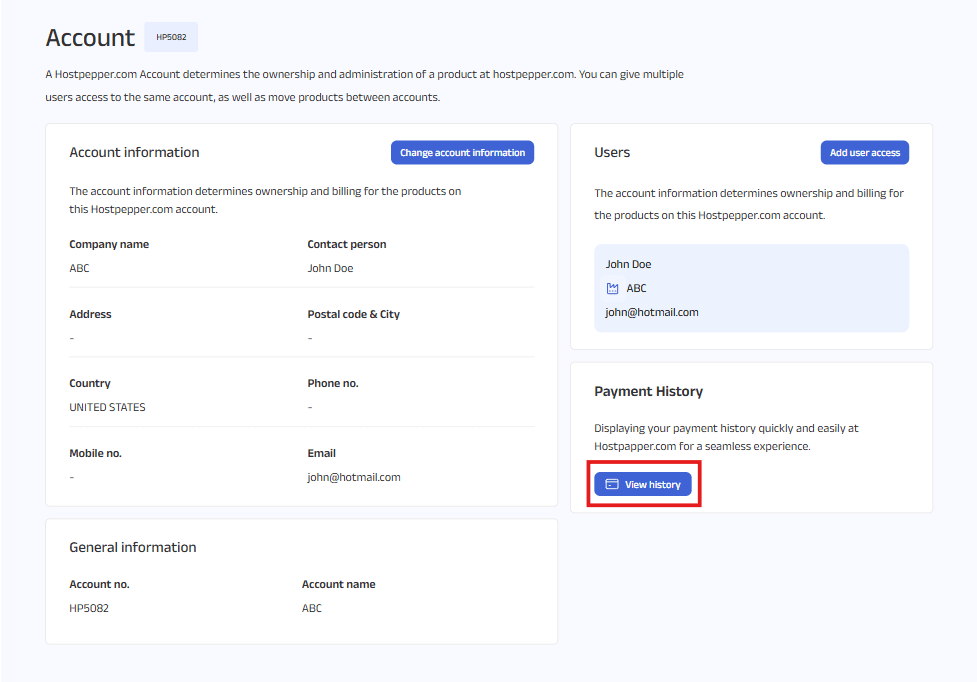The height and width of the screenshot is (682, 977).
Task: Click the Country value UNITED STATES
Action: (107, 407)
